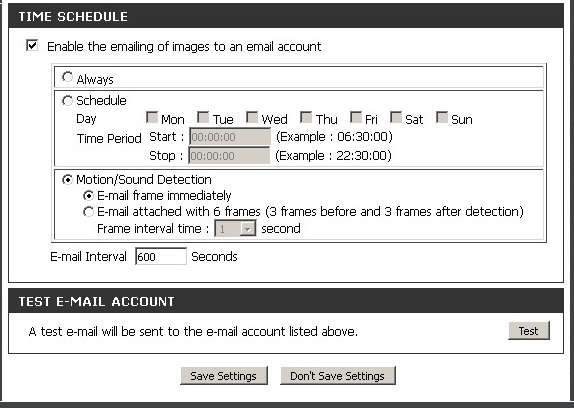Open the Frame interval time dropdown
This screenshot has height=408, width=574.
[235, 229]
